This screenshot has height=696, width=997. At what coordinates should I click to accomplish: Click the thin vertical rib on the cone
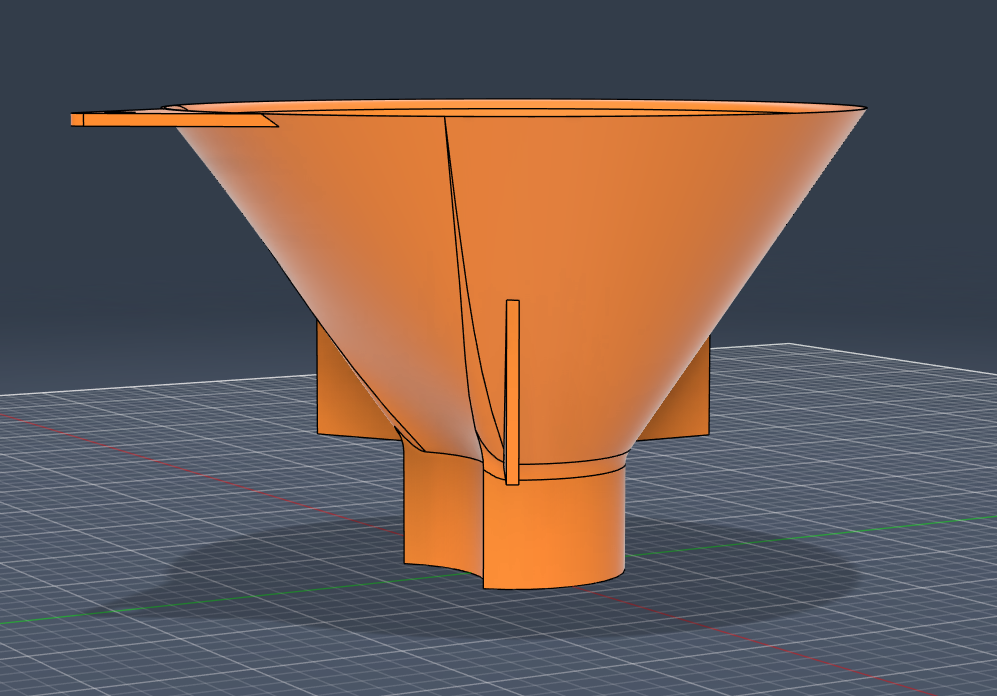[x=512, y=392]
